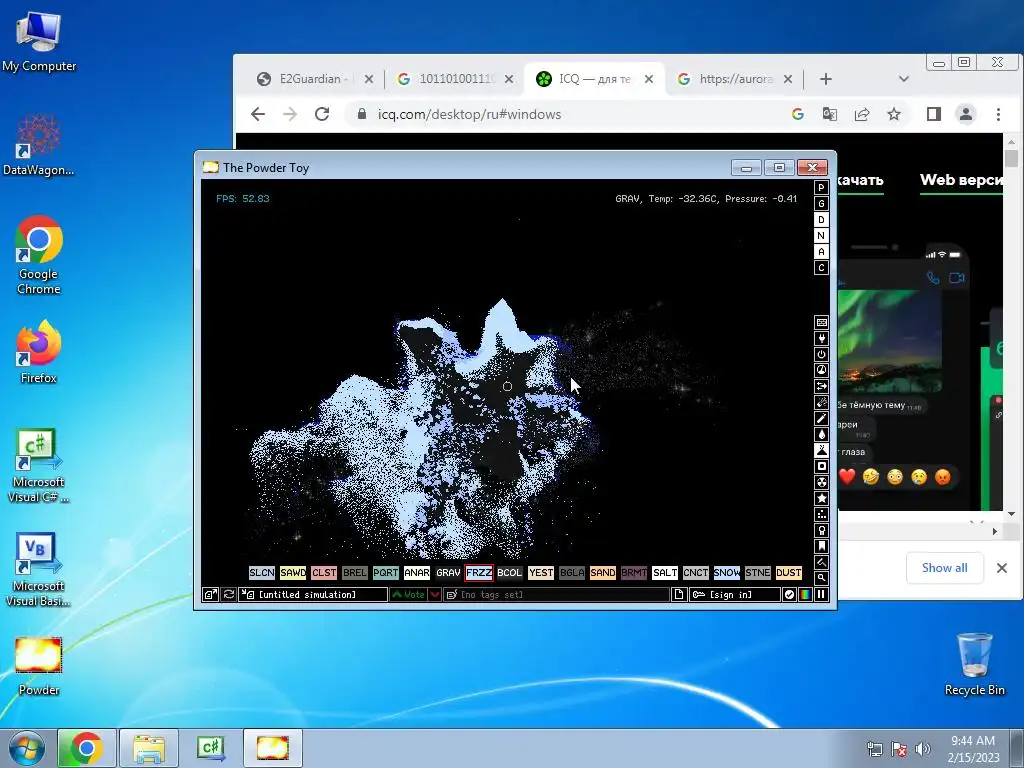
Task: Select the C display mode button
Action: [x=822, y=268]
